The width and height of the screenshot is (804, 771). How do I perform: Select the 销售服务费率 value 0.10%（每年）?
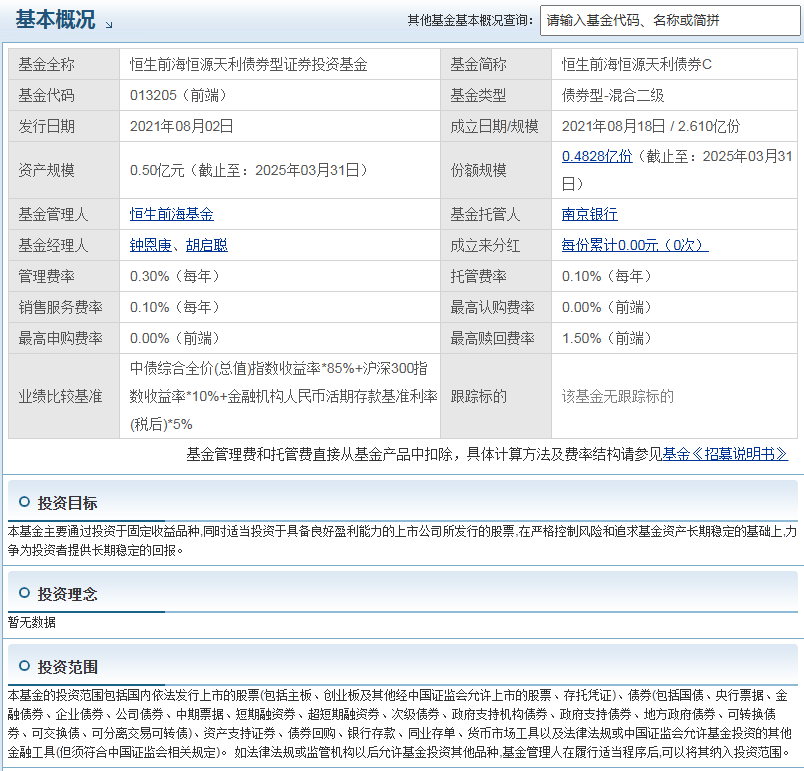(x=175, y=307)
